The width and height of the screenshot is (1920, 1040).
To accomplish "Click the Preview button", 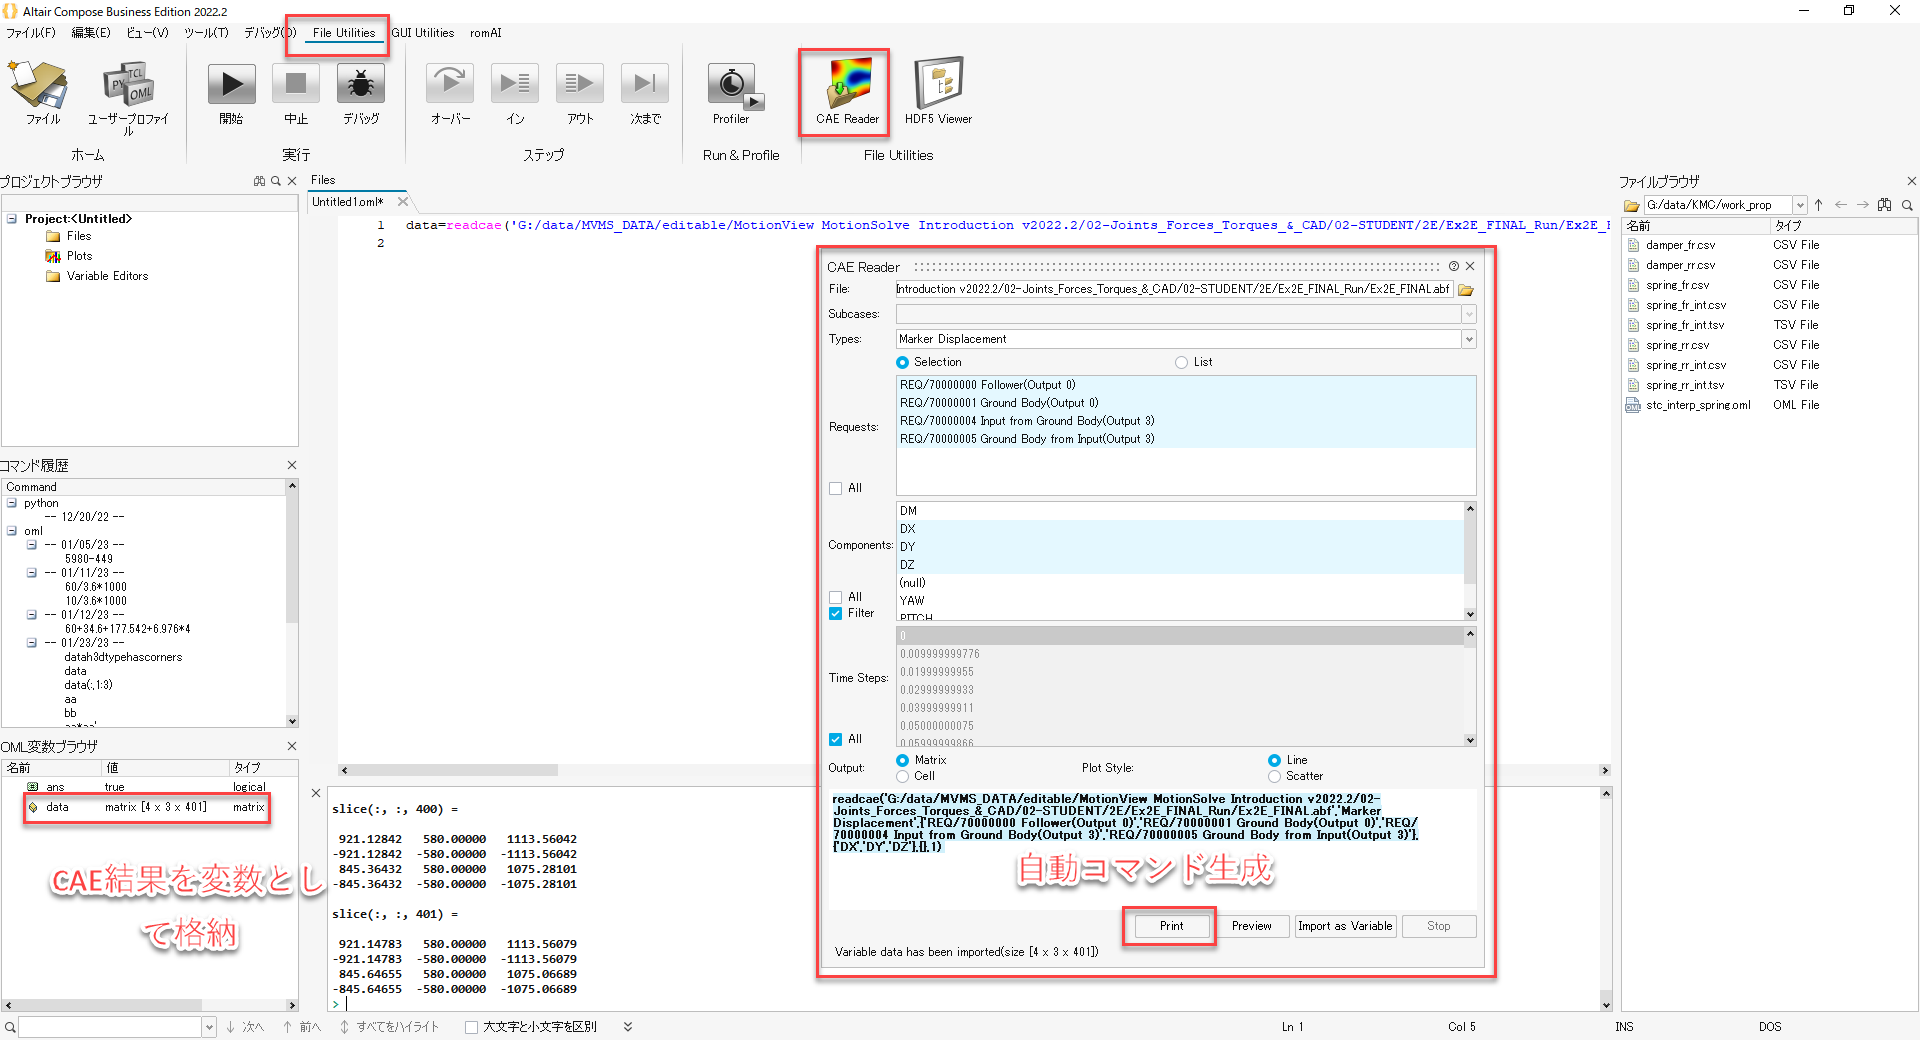I will point(1251,926).
